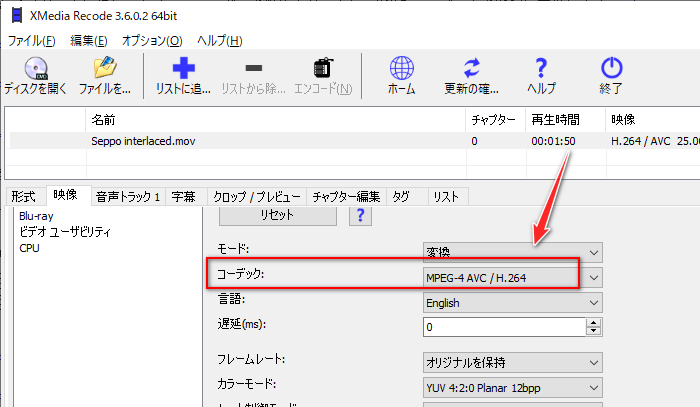The height and width of the screenshot is (407, 700).
Task: Click the 00:01:50 duration cell
Action: (x=553, y=141)
